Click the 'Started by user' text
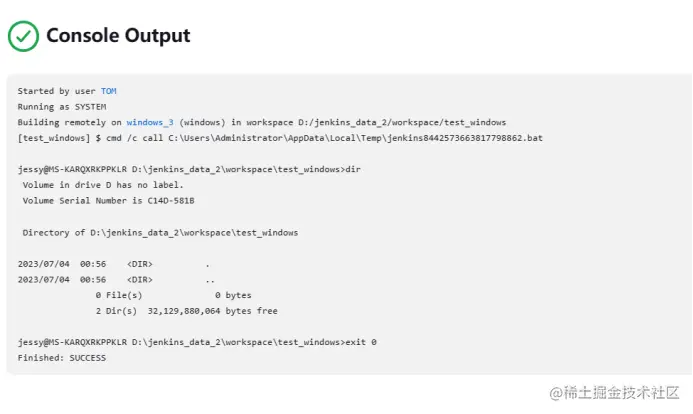 click(x=57, y=91)
